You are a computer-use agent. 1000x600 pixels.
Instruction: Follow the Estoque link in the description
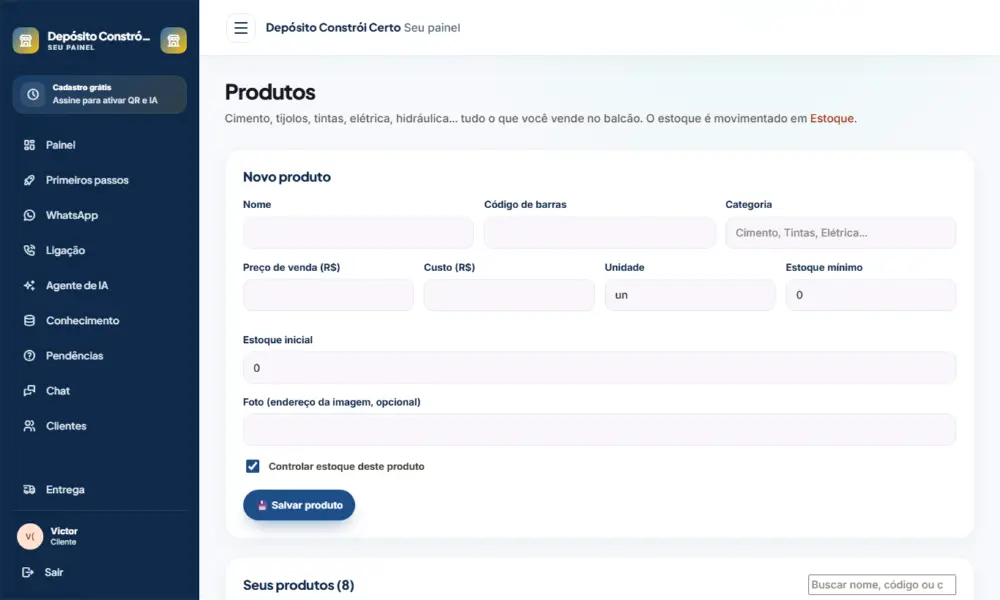[832, 119]
